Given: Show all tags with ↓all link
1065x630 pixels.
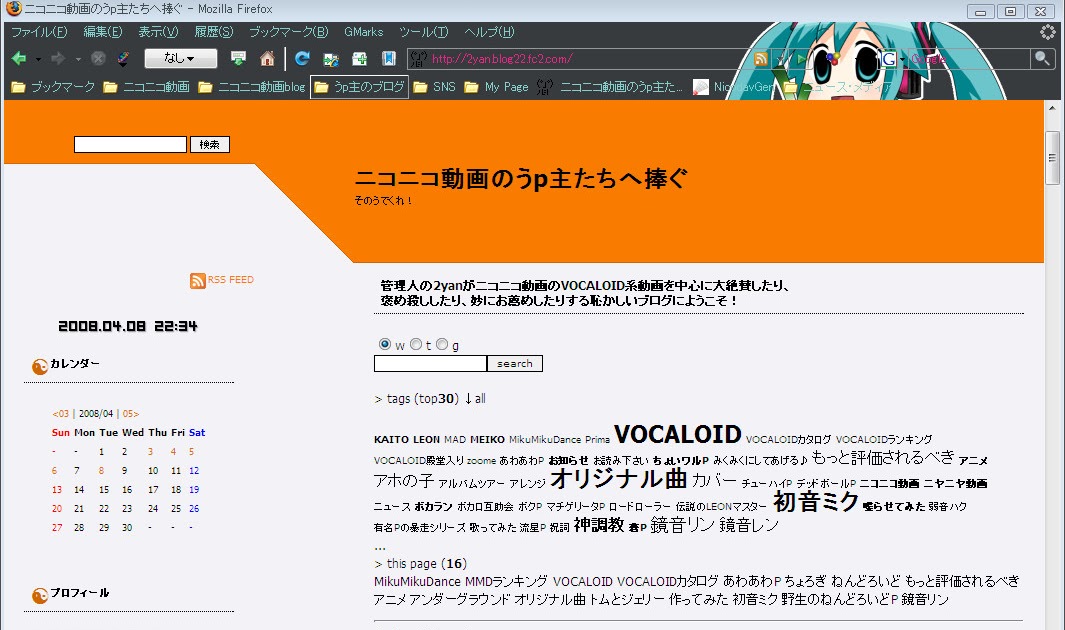Looking at the screenshot, I should point(475,399).
